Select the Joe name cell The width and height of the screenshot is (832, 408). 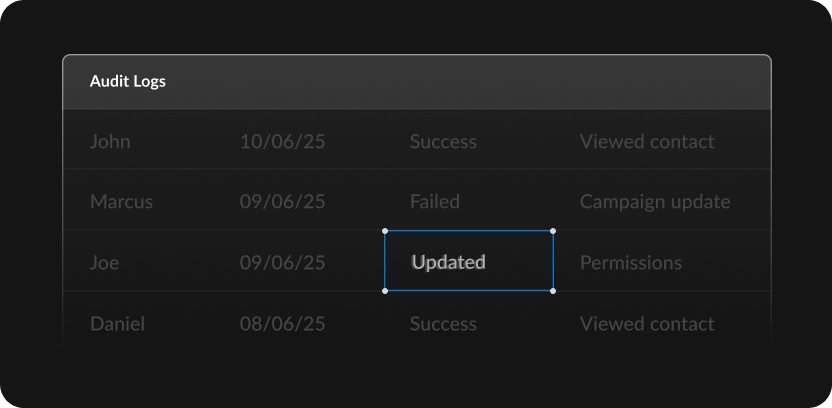105,263
